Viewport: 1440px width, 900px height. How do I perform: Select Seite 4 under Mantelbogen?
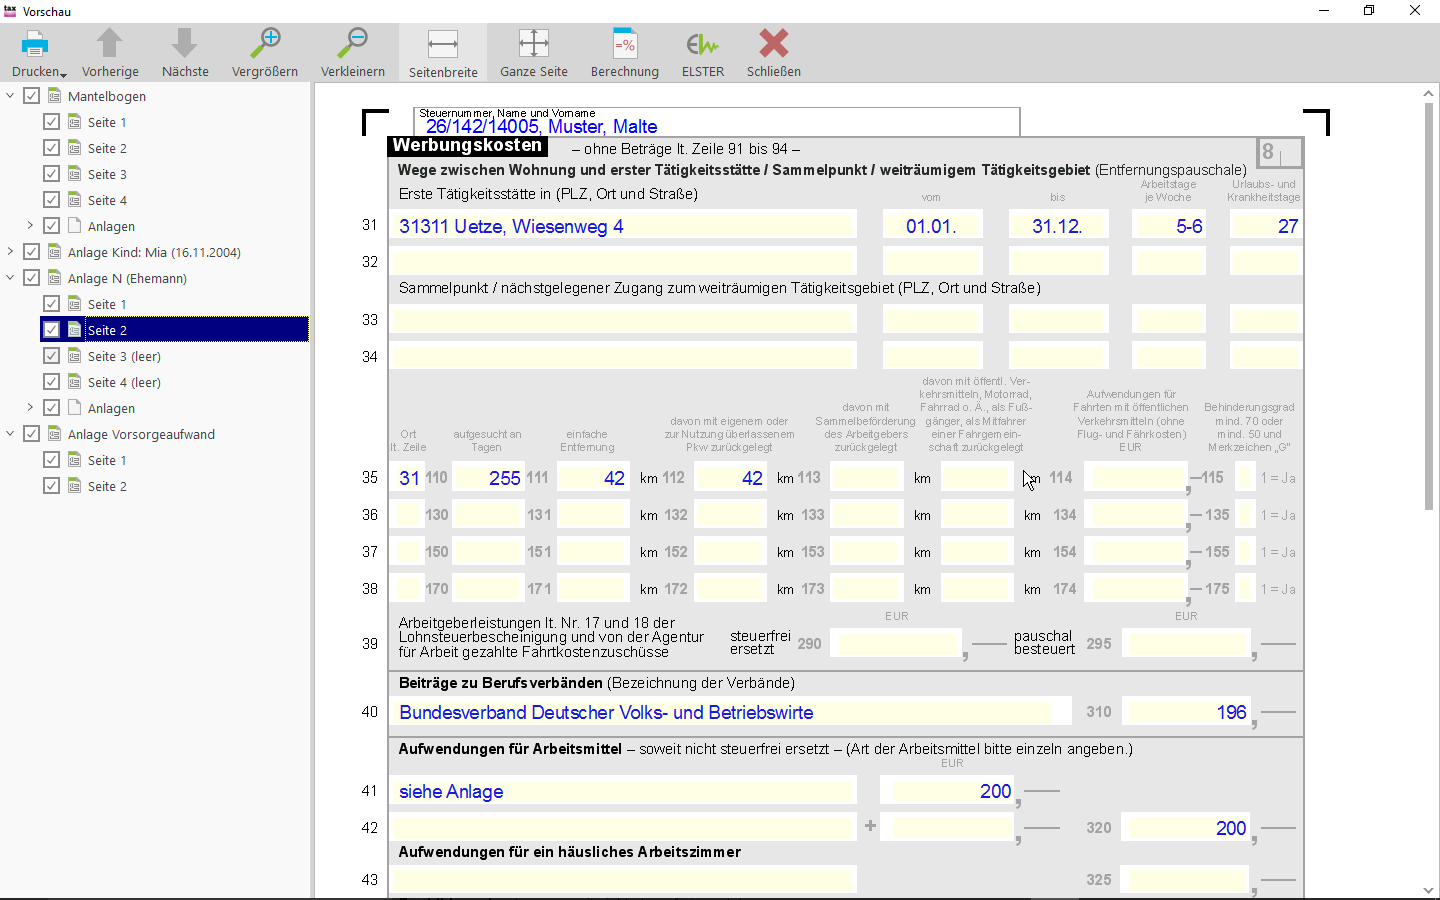pyautogui.click(x=107, y=200)
